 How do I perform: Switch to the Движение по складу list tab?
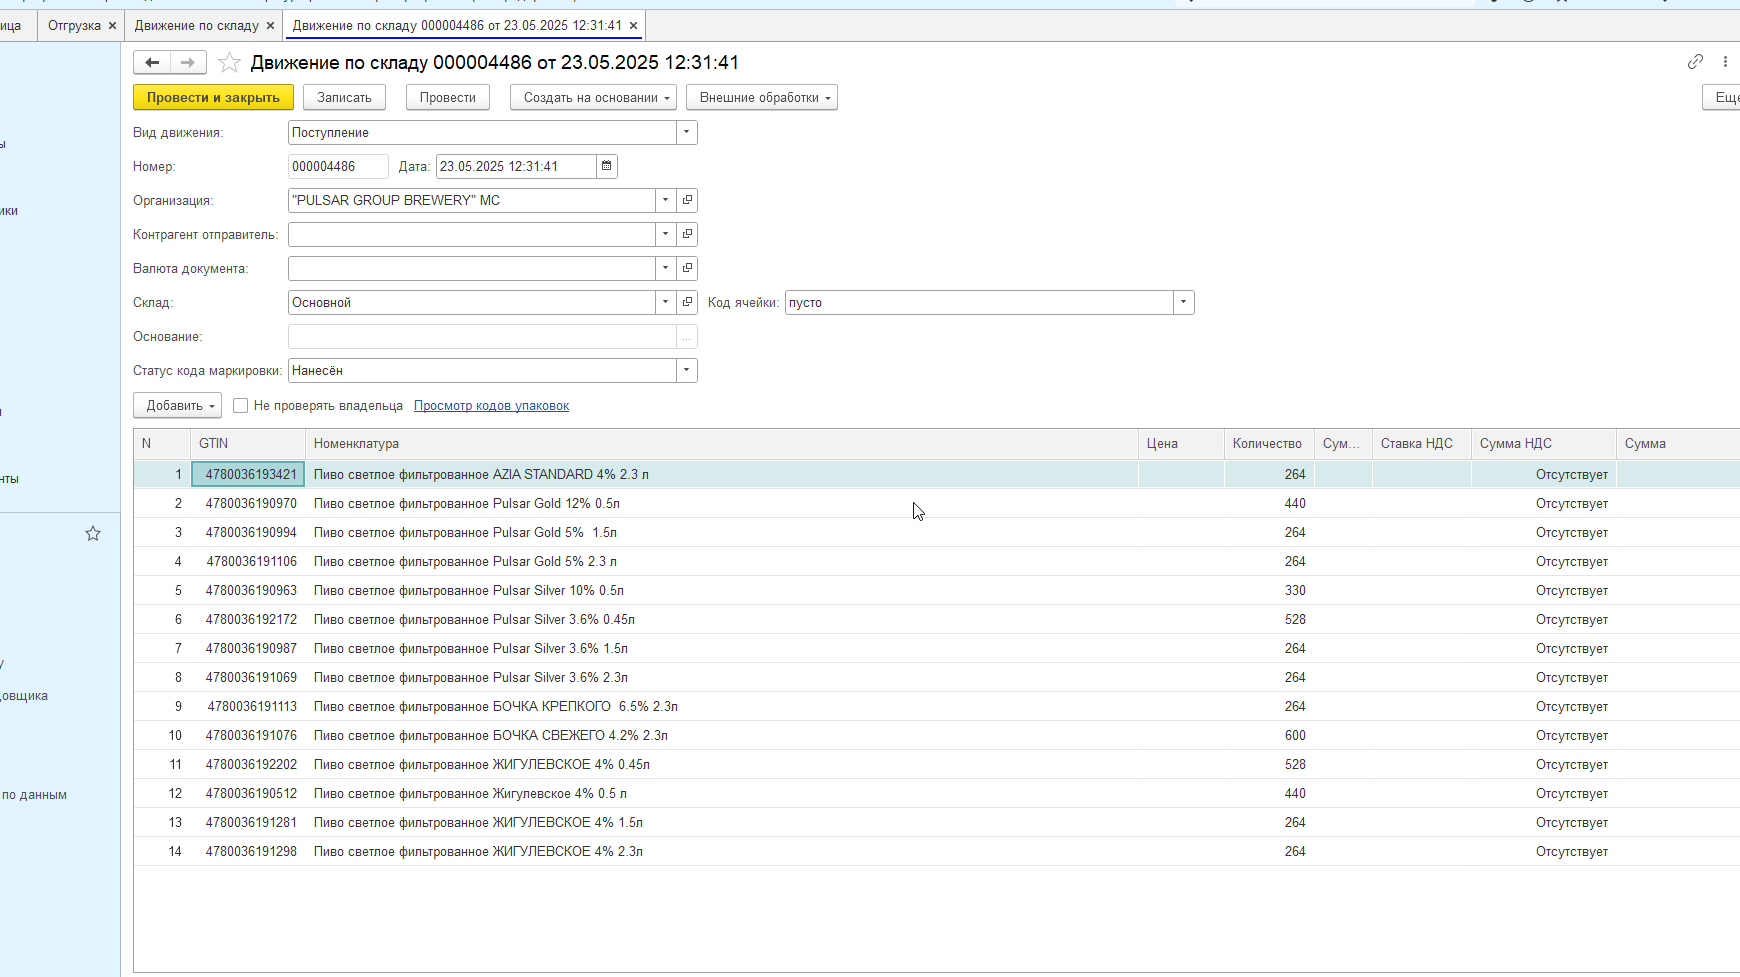tap(197, 25)
